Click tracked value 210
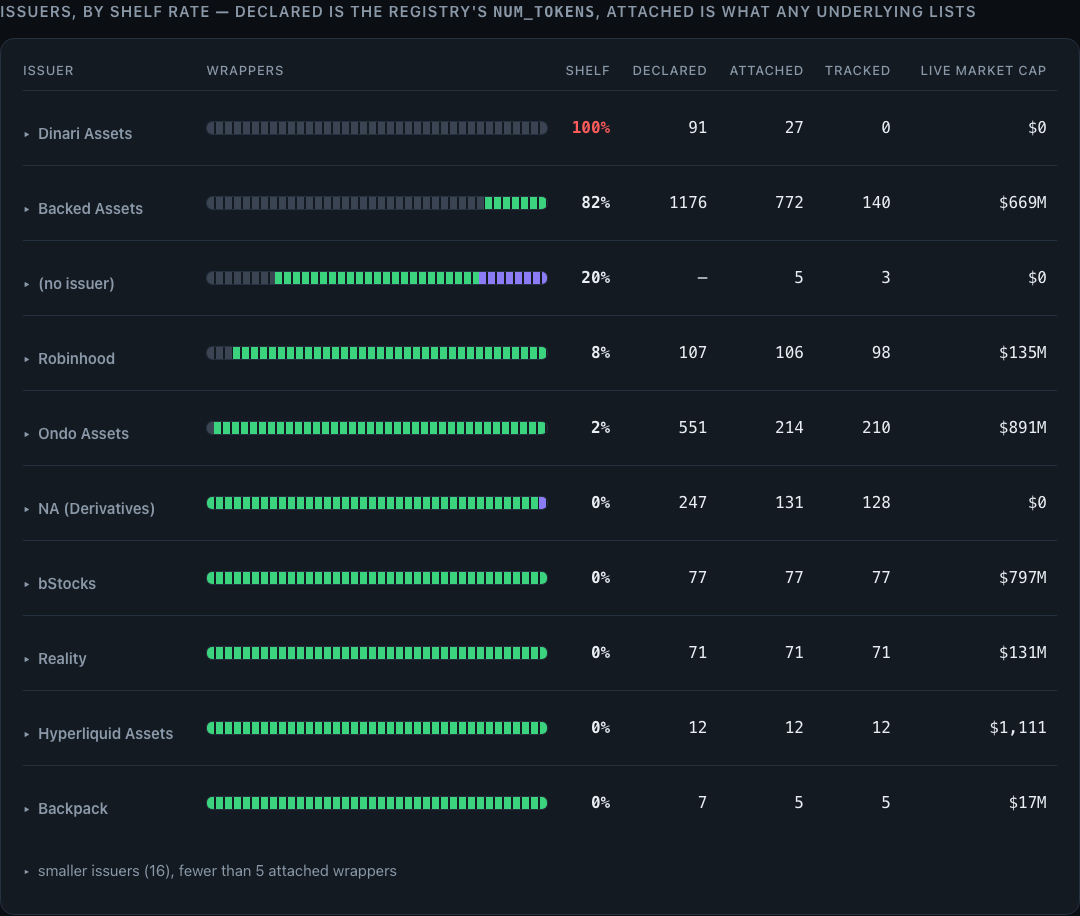Viewport: 1080px width, 916px height. pyautogui.click(x=876, y=428)
